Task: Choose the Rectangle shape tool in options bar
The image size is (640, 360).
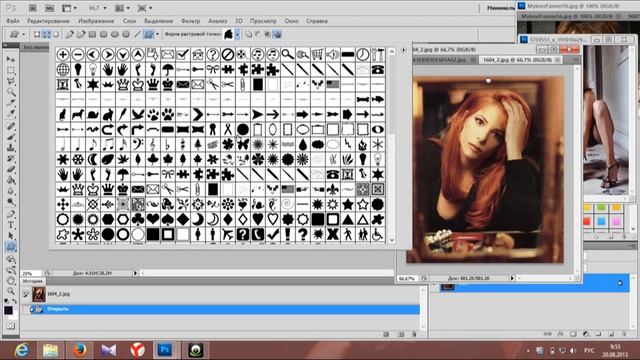Action: 93,34
